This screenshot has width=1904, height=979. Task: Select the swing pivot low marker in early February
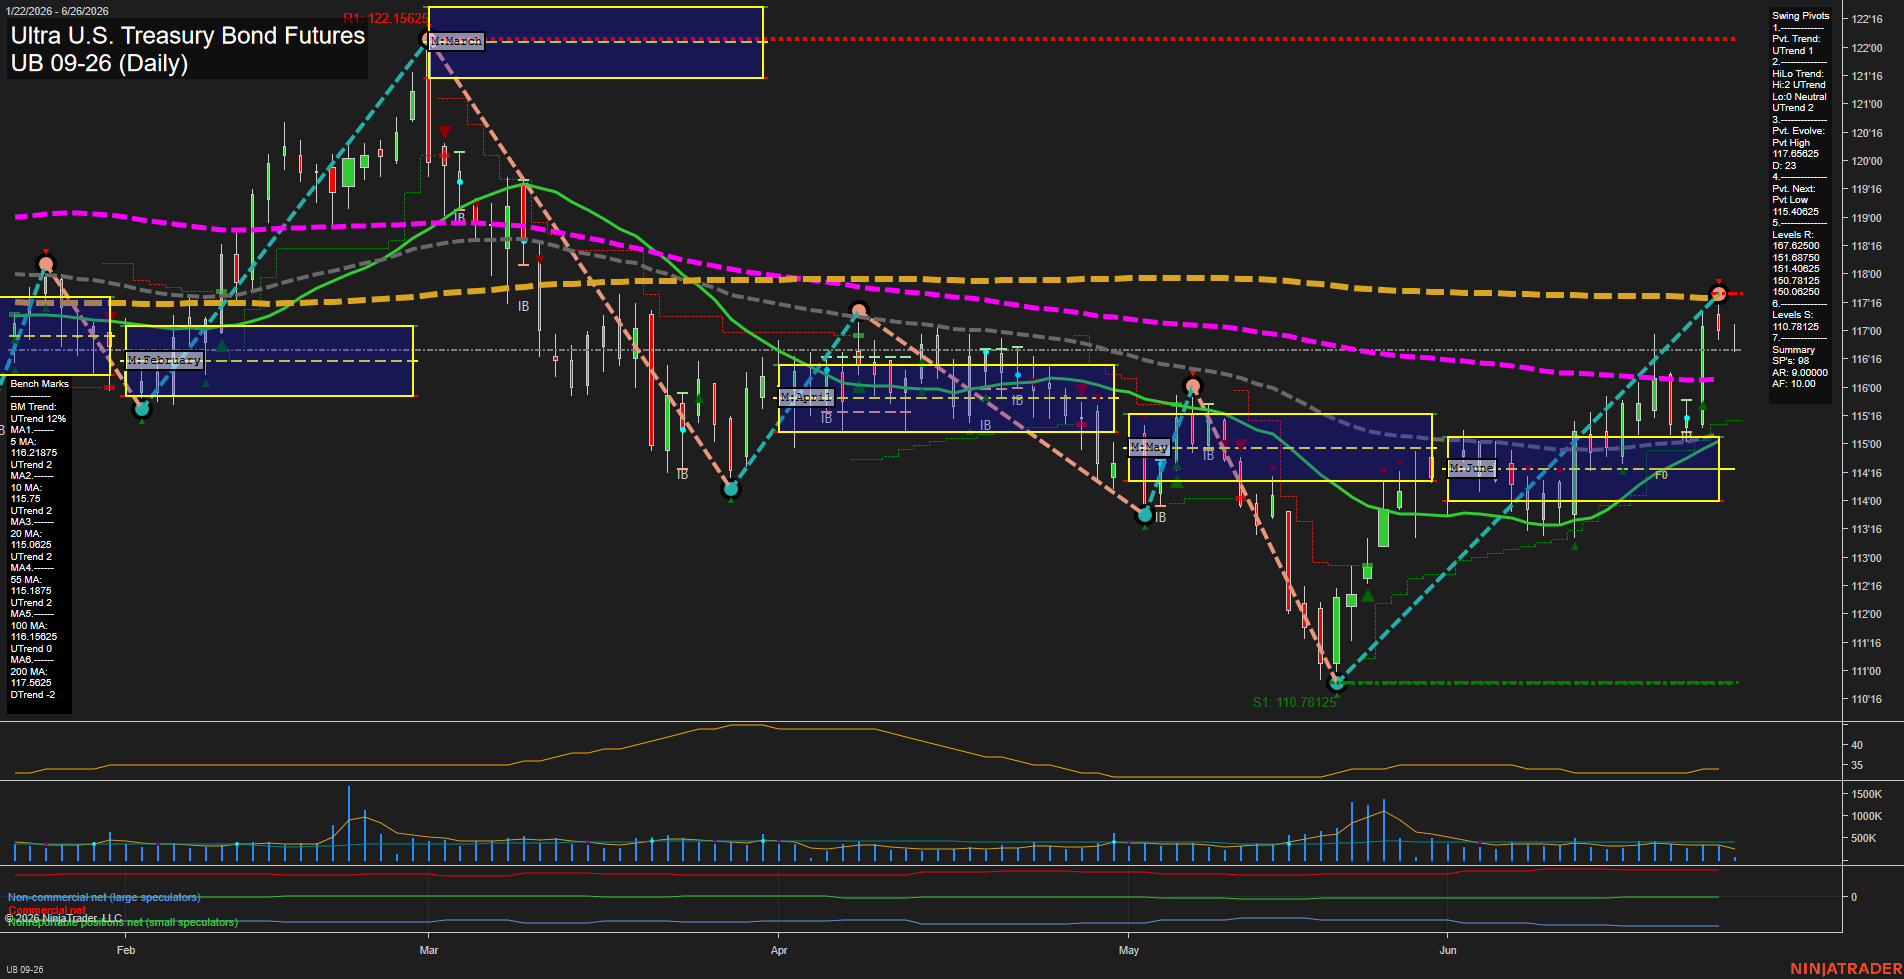point(142,408)
